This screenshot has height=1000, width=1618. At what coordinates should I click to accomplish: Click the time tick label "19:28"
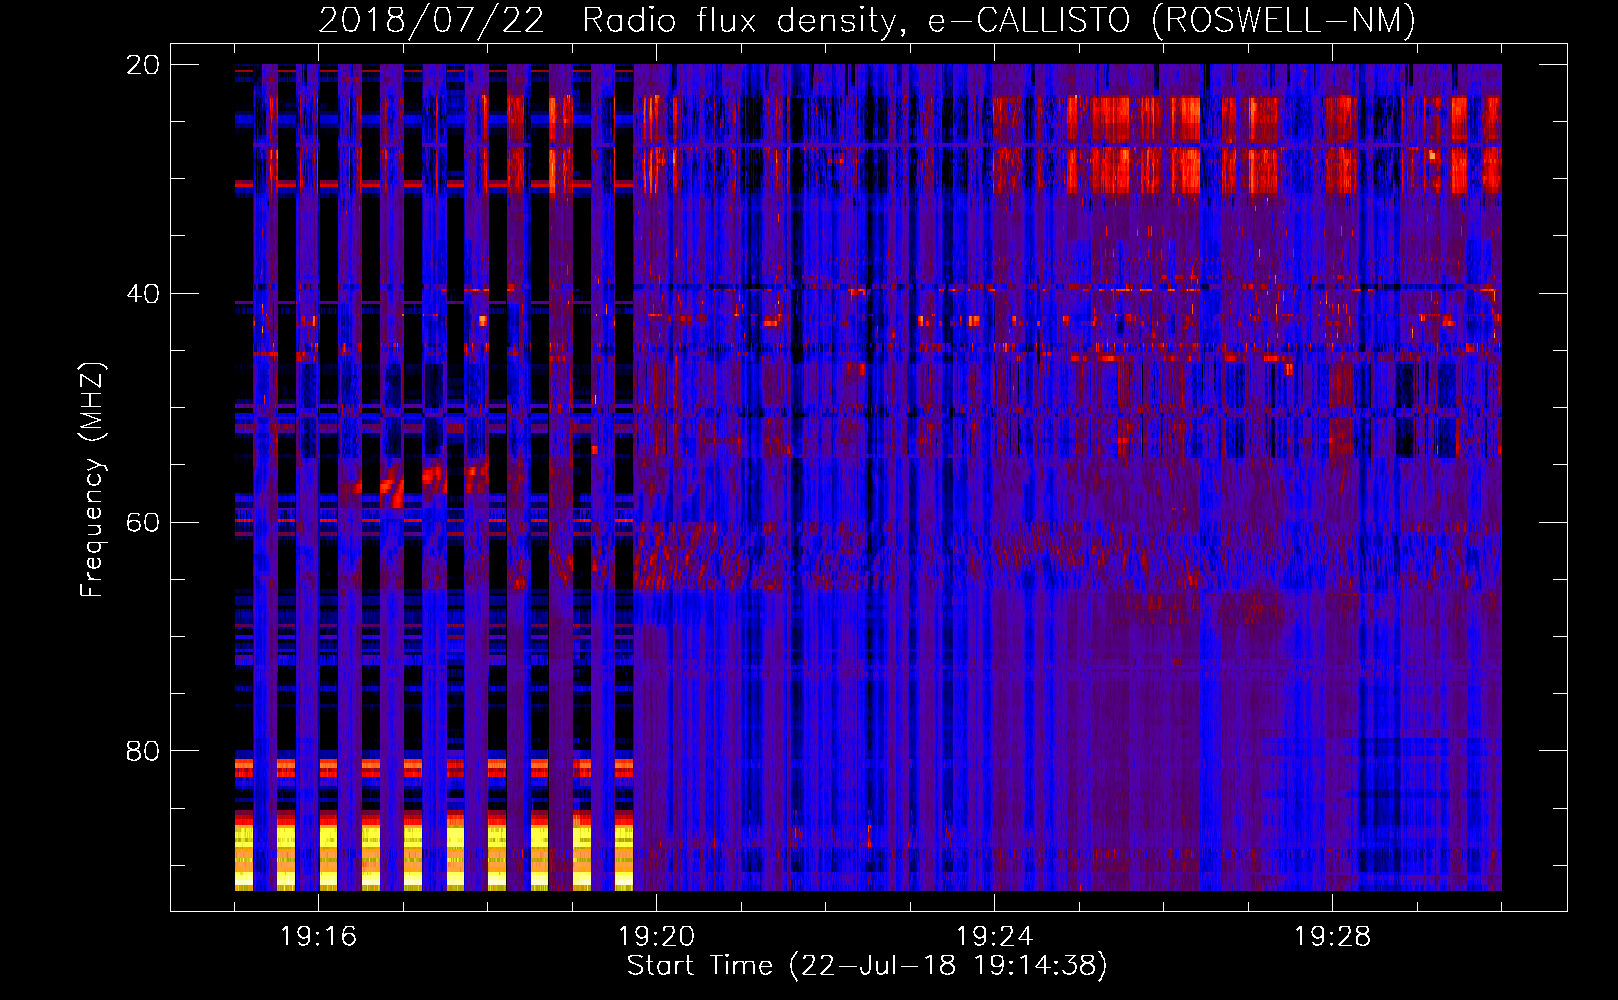coord(1332,937)
